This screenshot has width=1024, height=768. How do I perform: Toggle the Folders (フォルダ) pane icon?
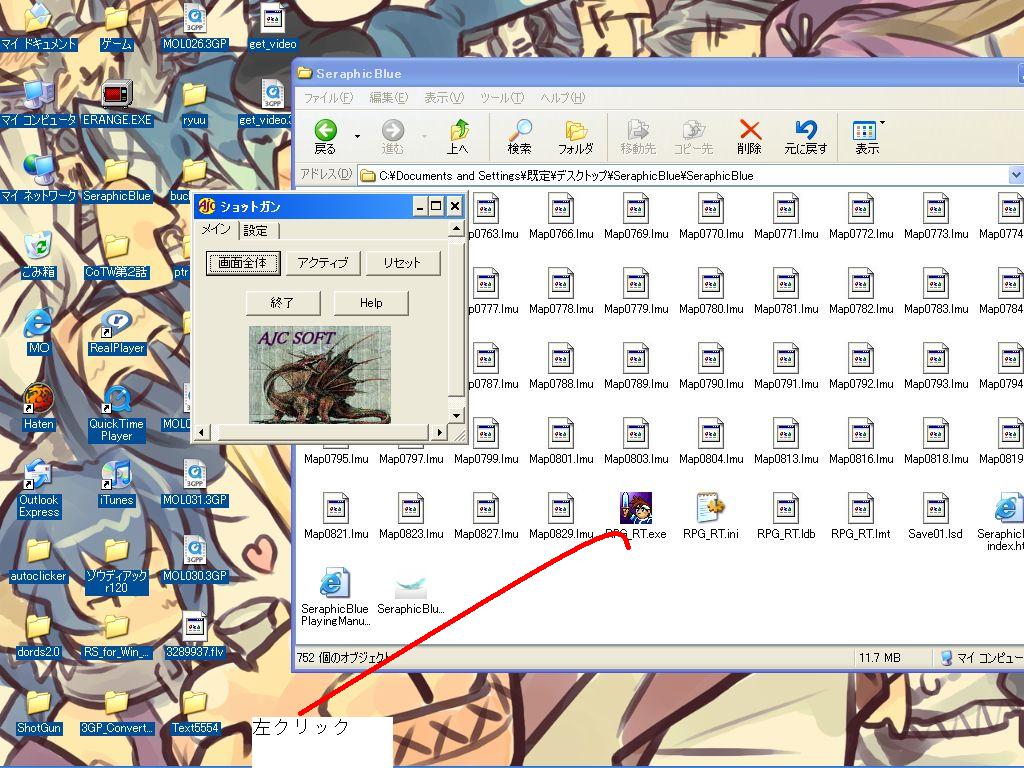575,129
